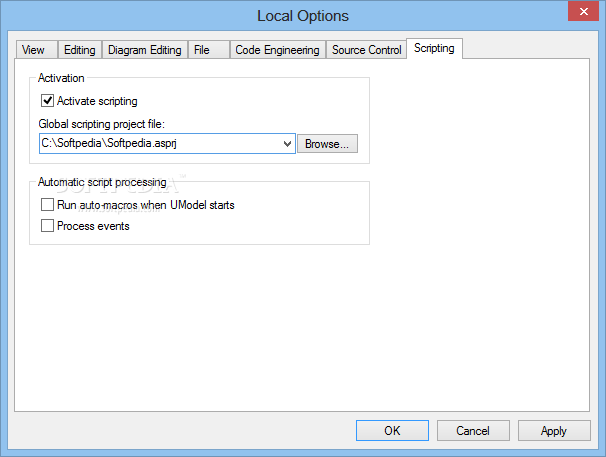Select the Scripting tab
The image size is (606, 457).
point(433,48)
